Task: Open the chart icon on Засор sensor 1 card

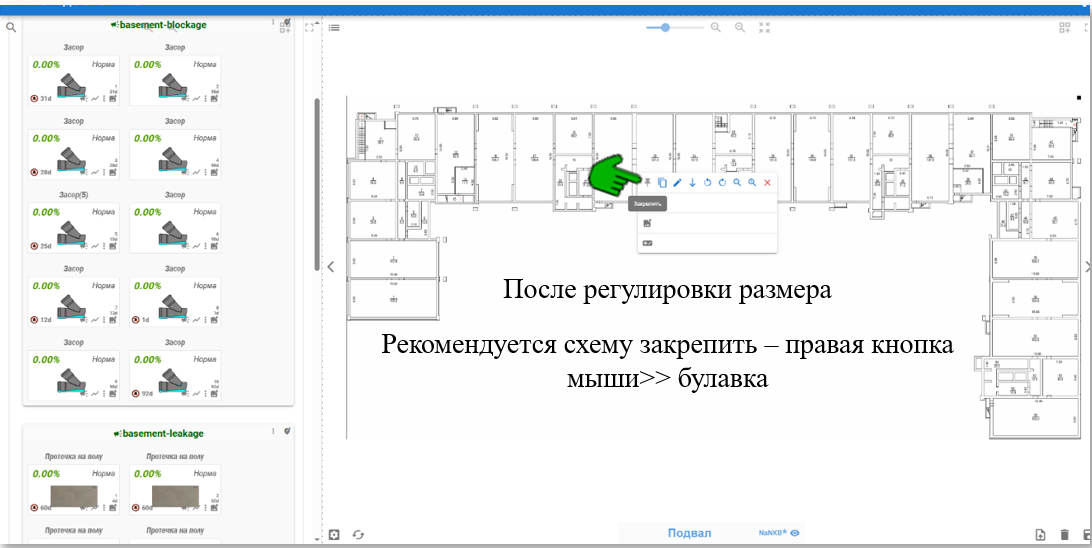Action: pyautogui.click(x=95, y=99)
